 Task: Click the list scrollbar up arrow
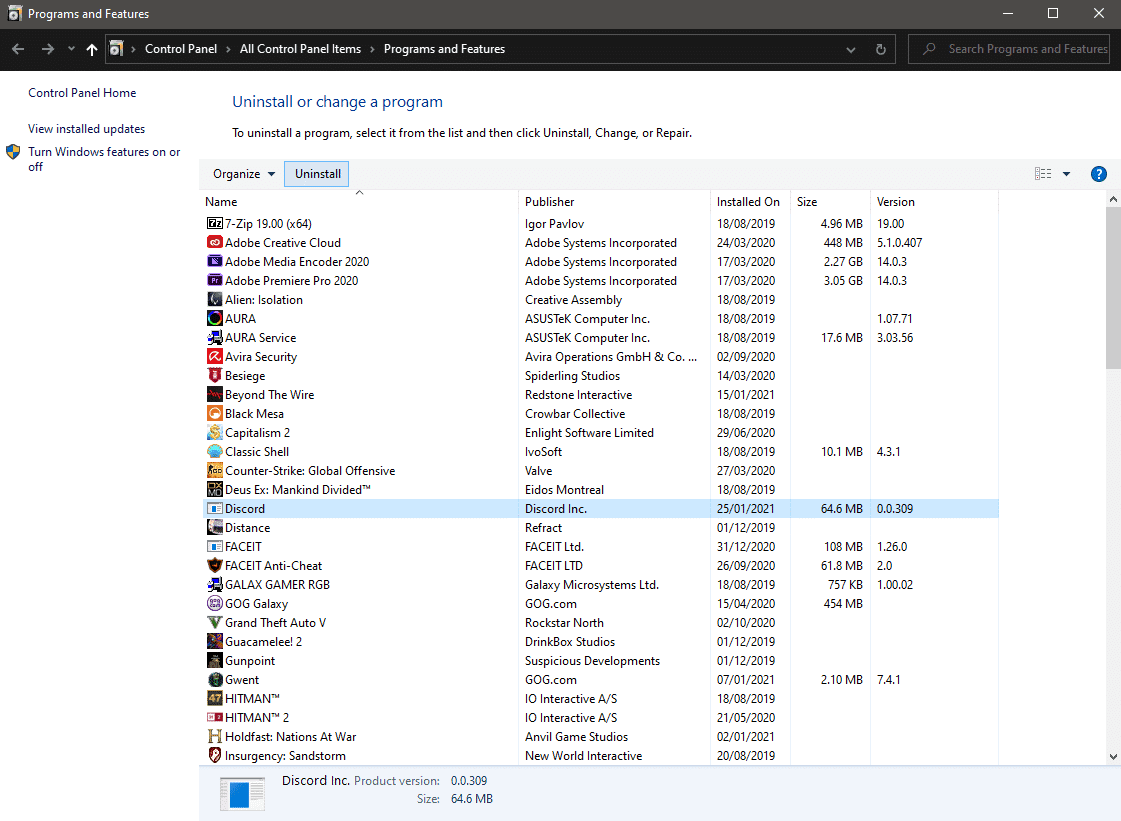click(x=1113, y=200)
